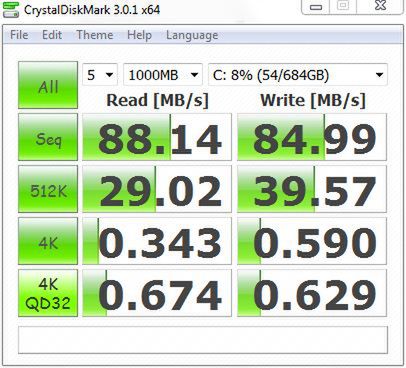Expand the C: drive selection dropdown
Screen dimensions: 406x368
pyautogui.click(x=298, y=75)
